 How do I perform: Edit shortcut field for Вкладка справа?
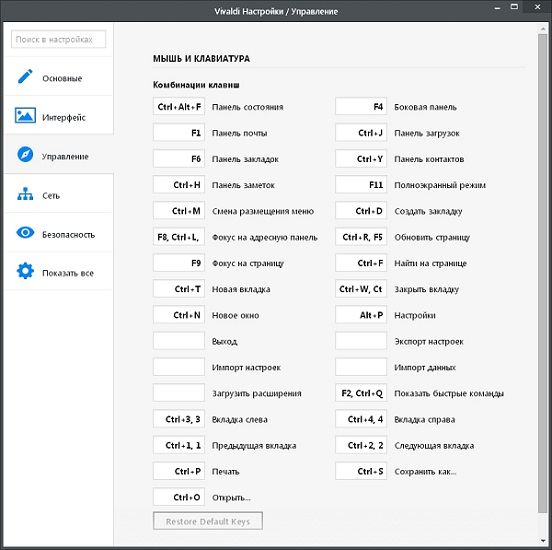pos(361,419)
